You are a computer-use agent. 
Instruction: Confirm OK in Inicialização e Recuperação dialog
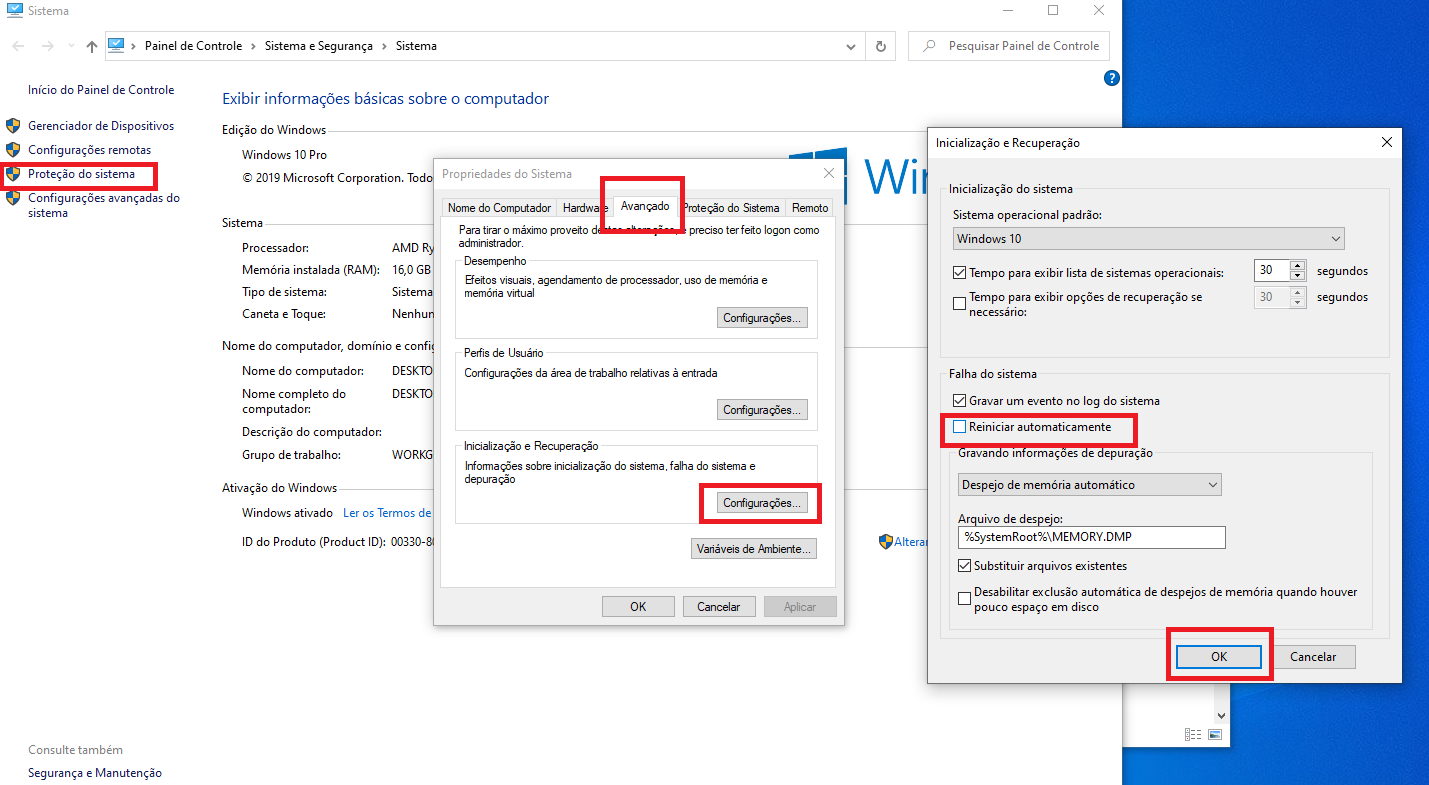tap(1219, 657)
